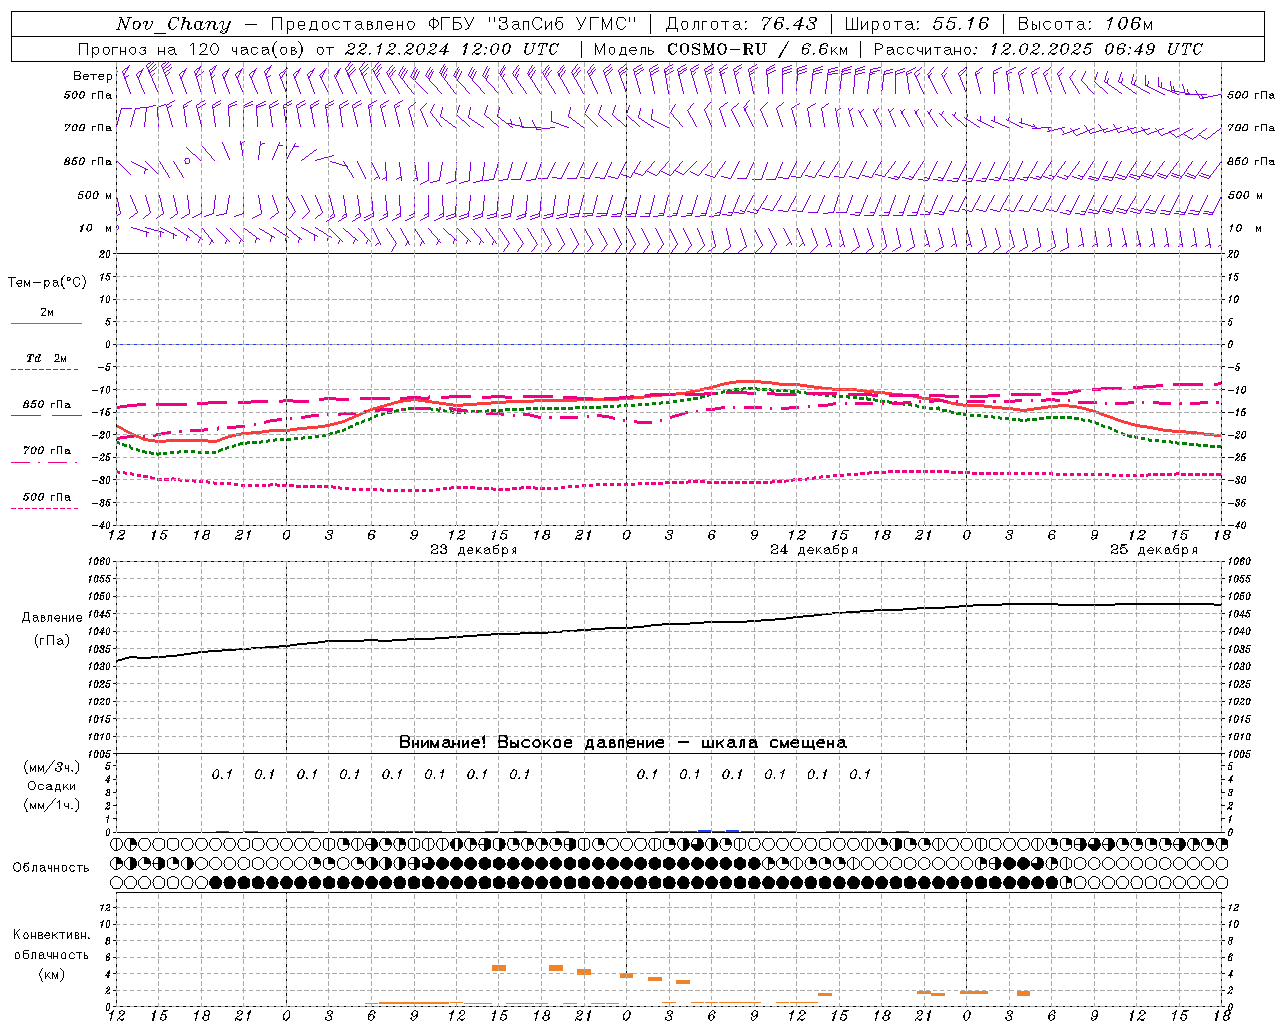Click the 'Давление' pressure panel label
The height and width of the screenshot is (1024, 1280).
click(x=52, y=618)
